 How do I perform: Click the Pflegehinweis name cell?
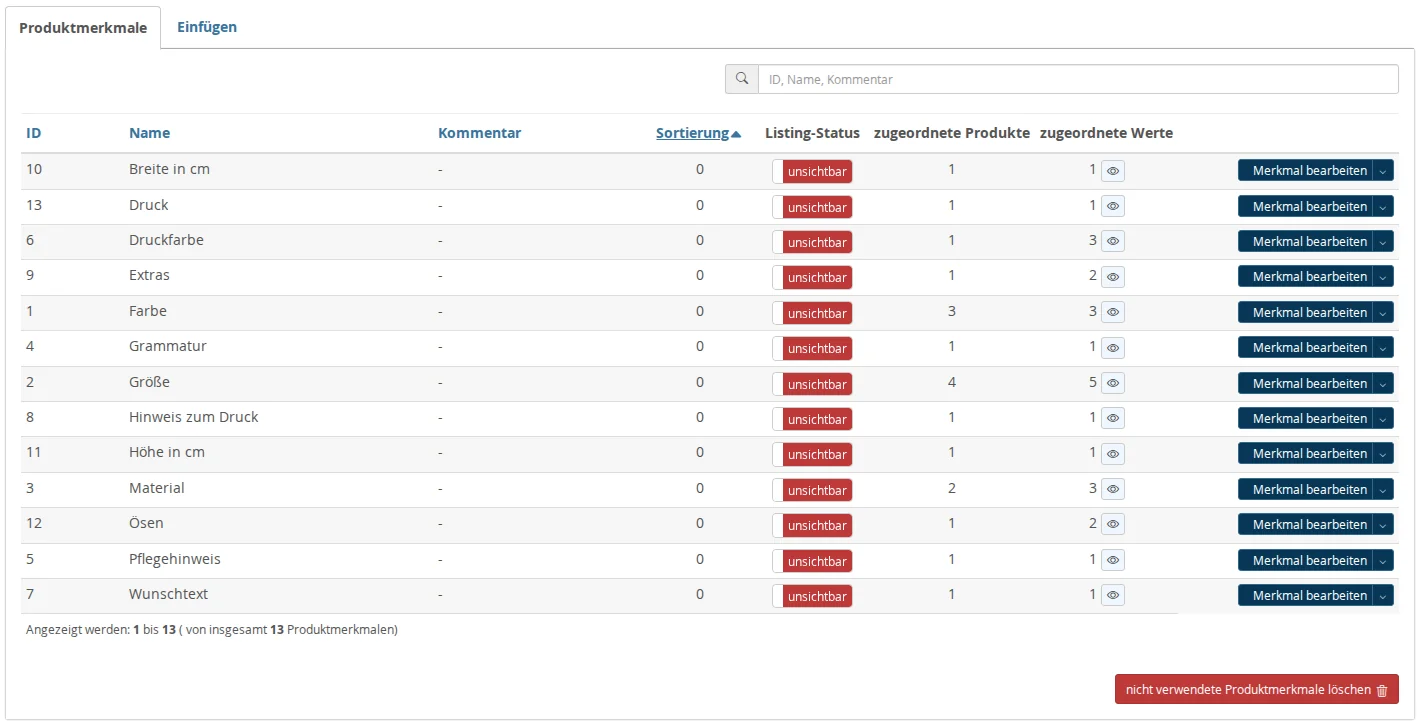(x=175, y=559)
